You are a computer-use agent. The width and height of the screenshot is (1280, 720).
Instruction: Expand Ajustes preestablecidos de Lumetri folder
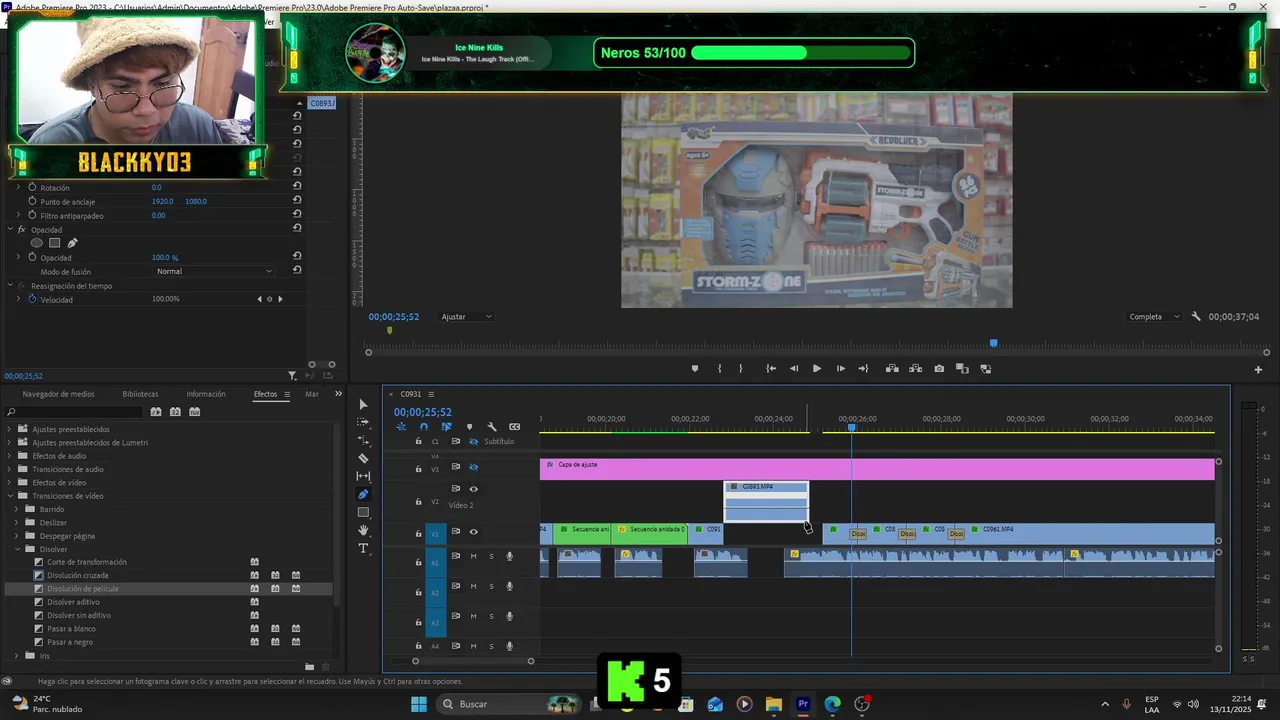10,443
